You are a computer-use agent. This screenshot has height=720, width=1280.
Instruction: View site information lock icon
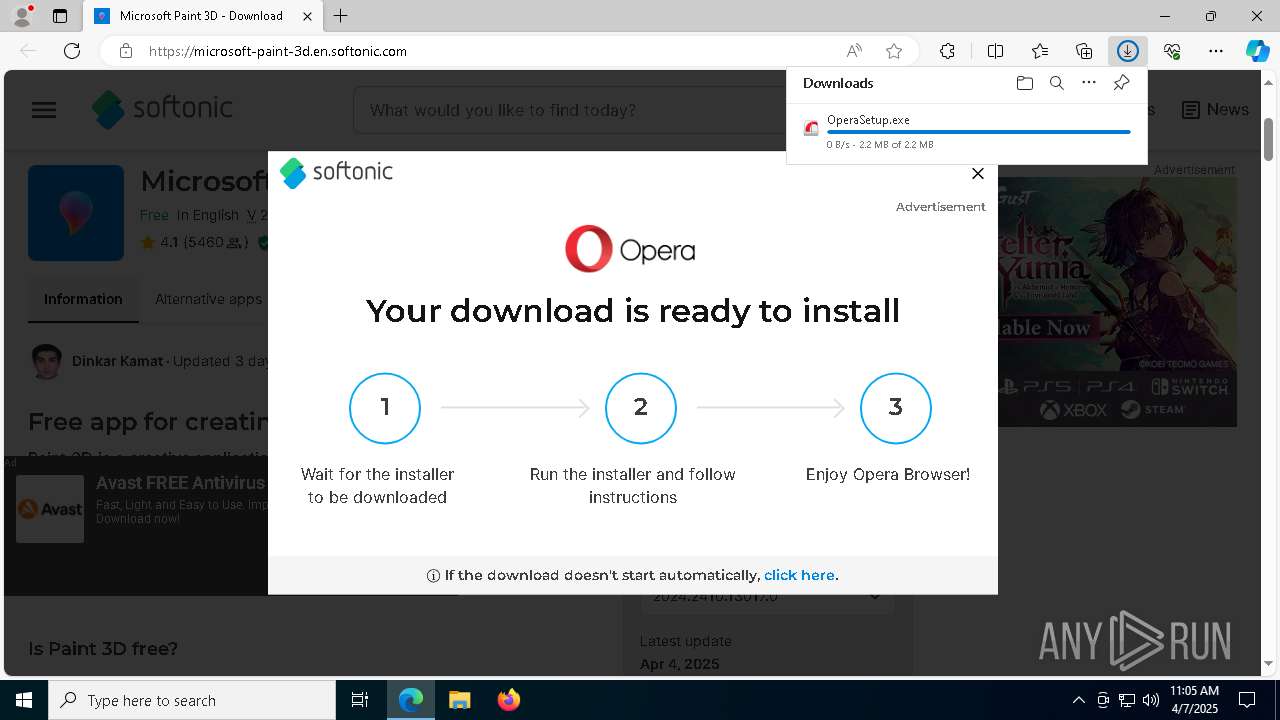[x=126, y=51]
